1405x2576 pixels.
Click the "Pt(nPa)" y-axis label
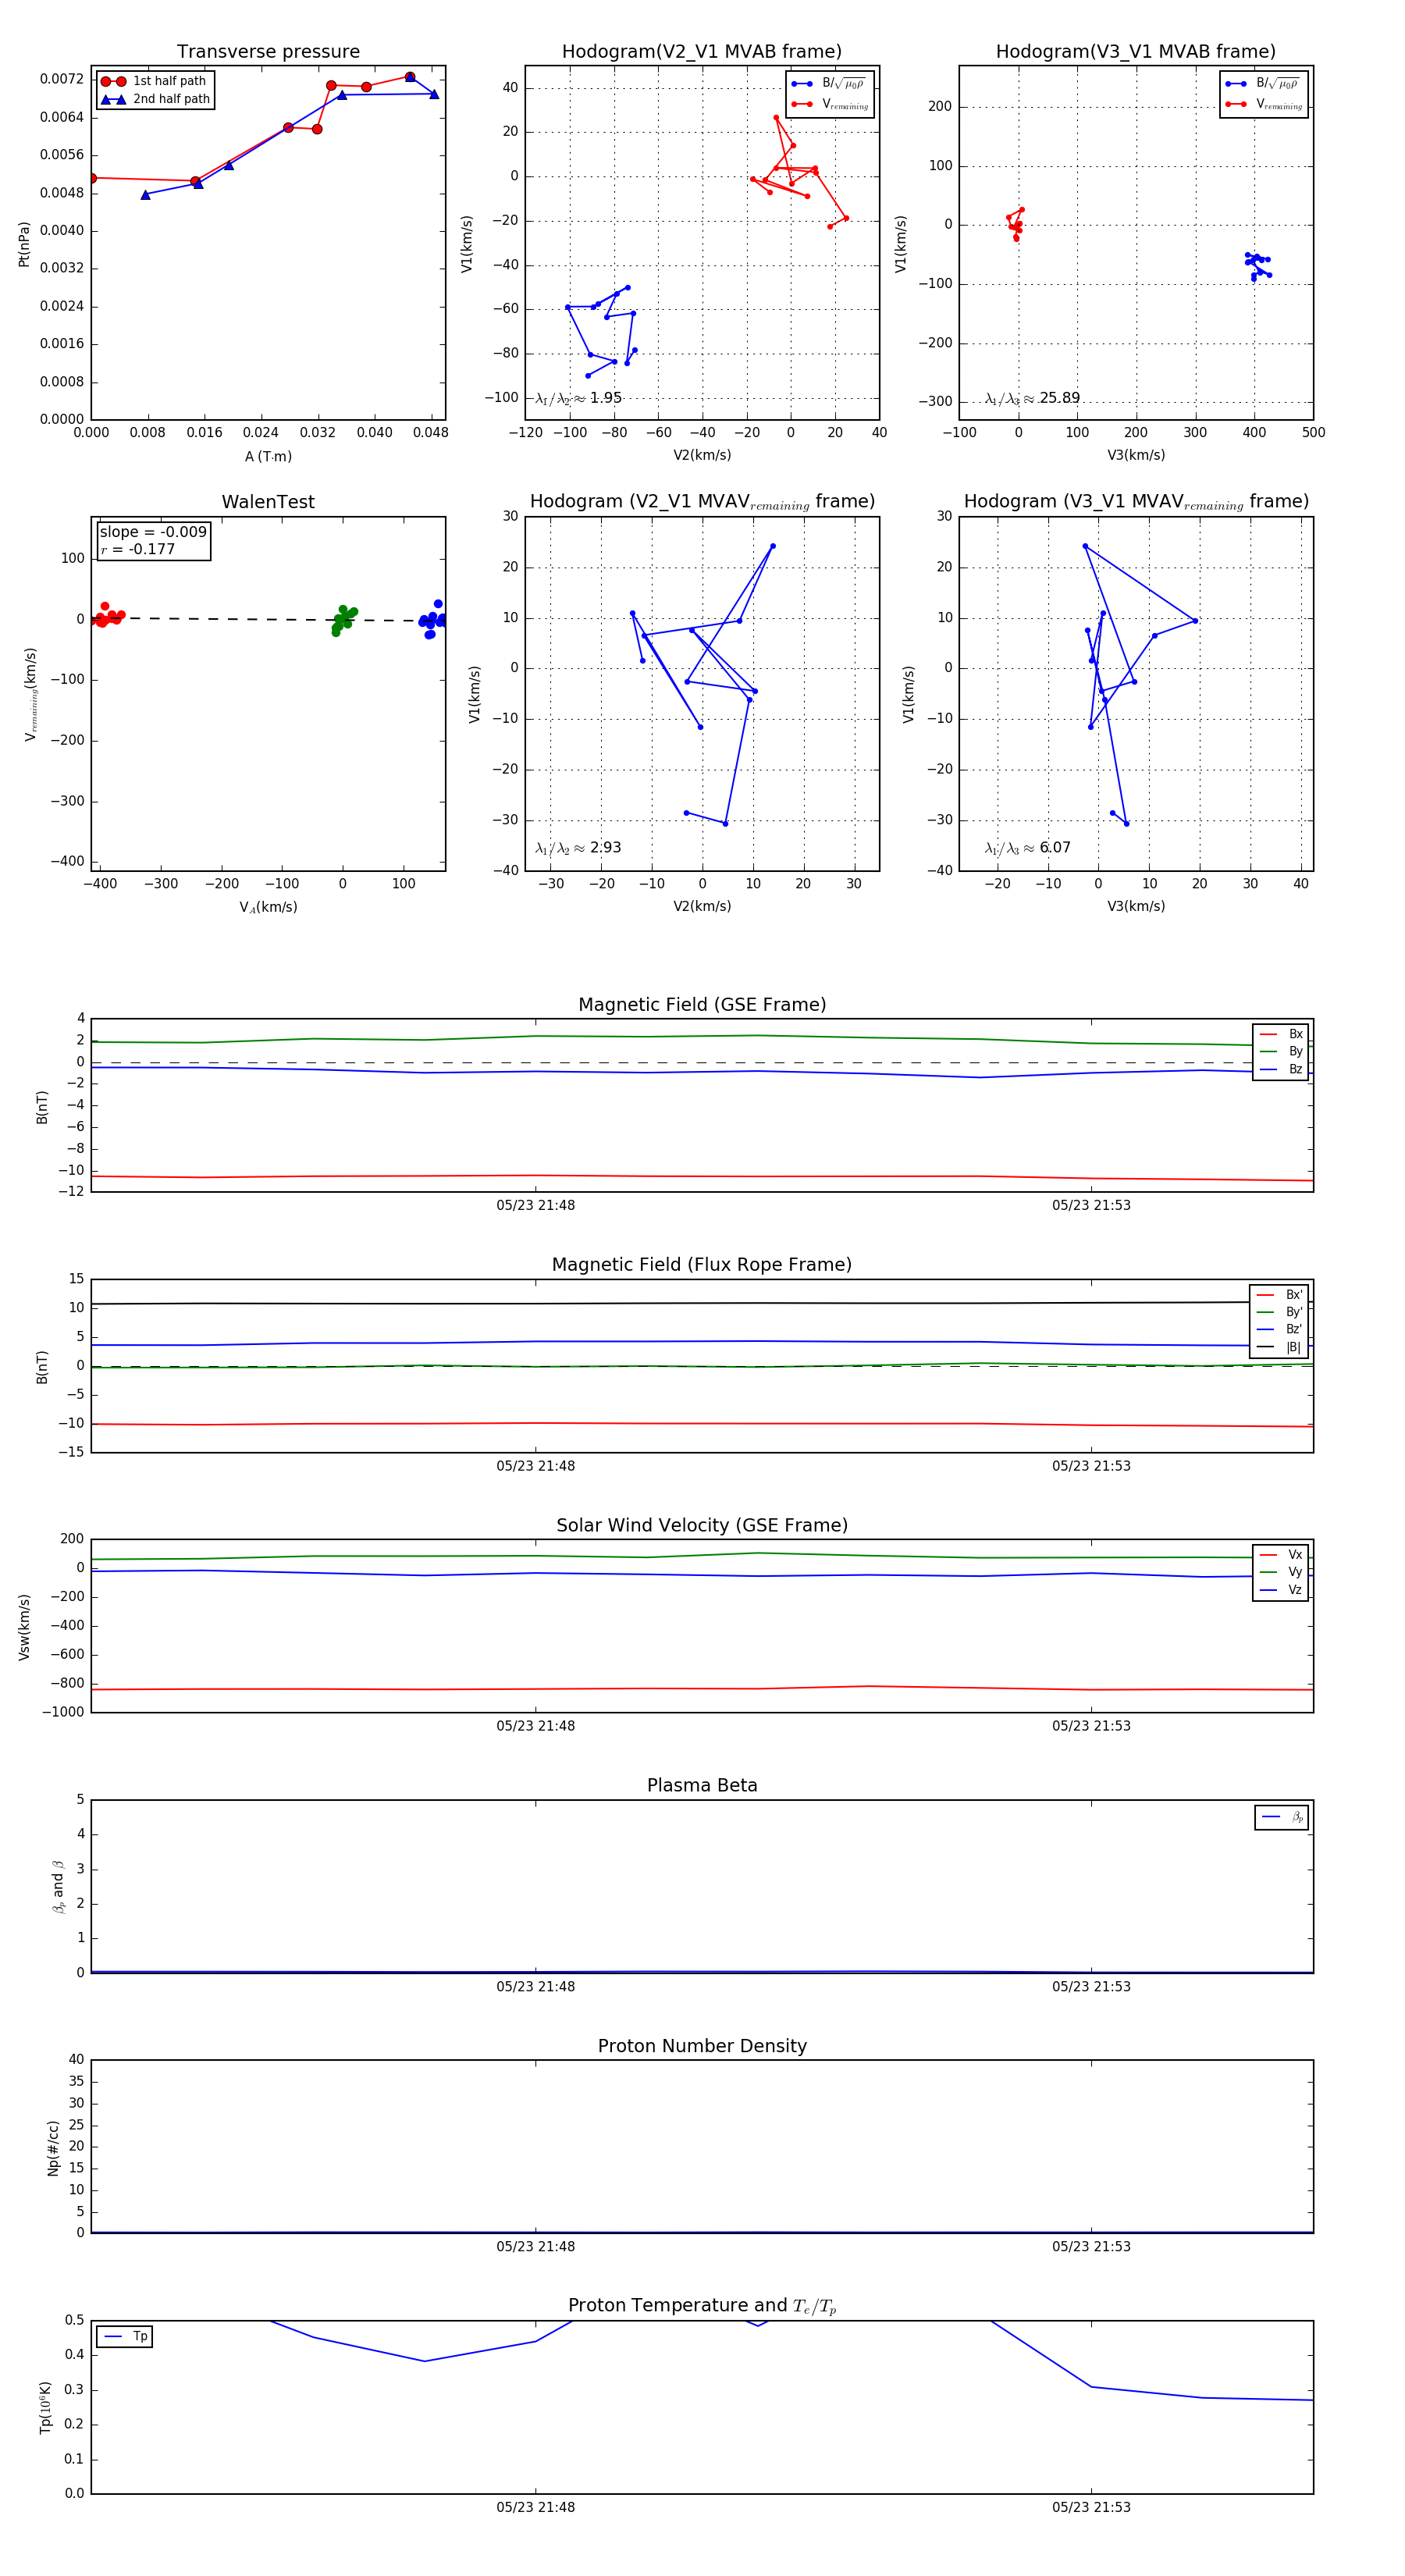24,244
